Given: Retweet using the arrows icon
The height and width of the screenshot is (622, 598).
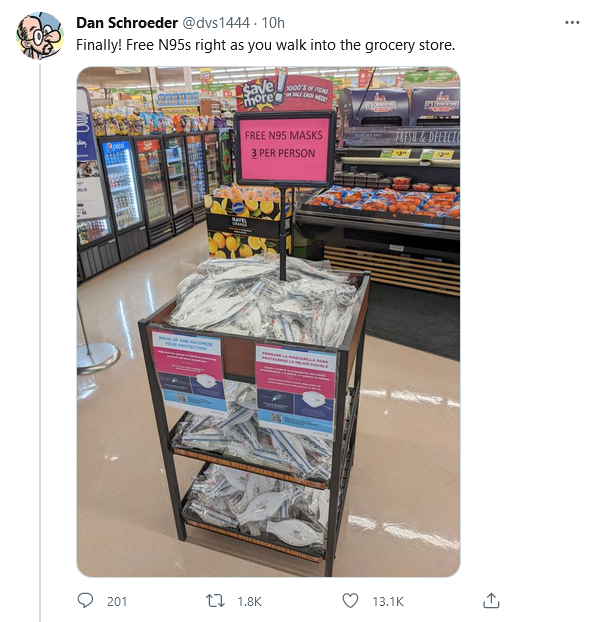Looking at the screenshot, I should 215,601.
